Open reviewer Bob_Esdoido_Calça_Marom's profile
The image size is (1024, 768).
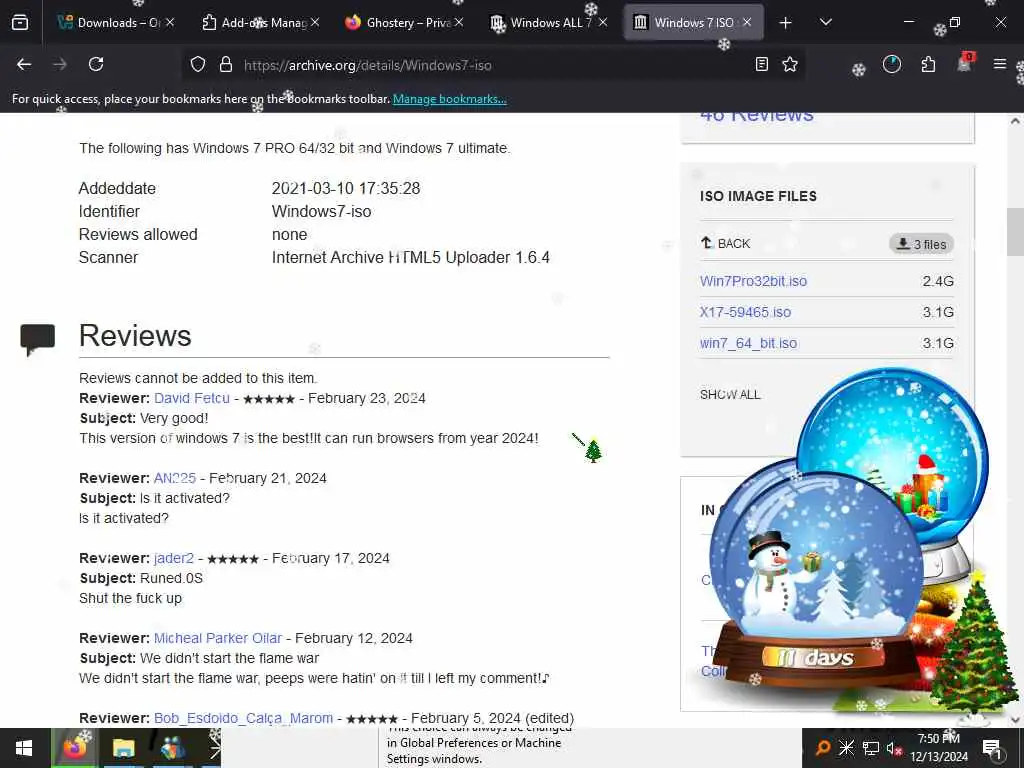[243, 718]
